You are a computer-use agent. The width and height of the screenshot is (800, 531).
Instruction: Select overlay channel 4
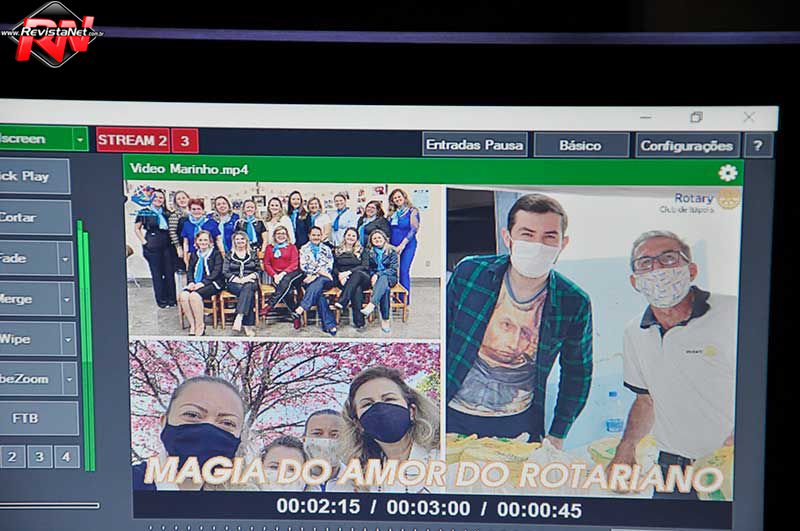[66, 457]
